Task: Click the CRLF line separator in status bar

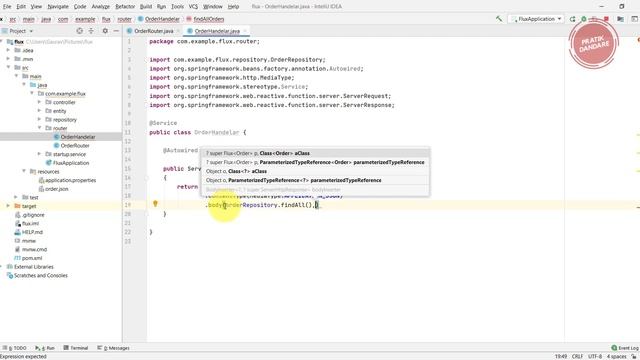Action: (x=577, y=356)
